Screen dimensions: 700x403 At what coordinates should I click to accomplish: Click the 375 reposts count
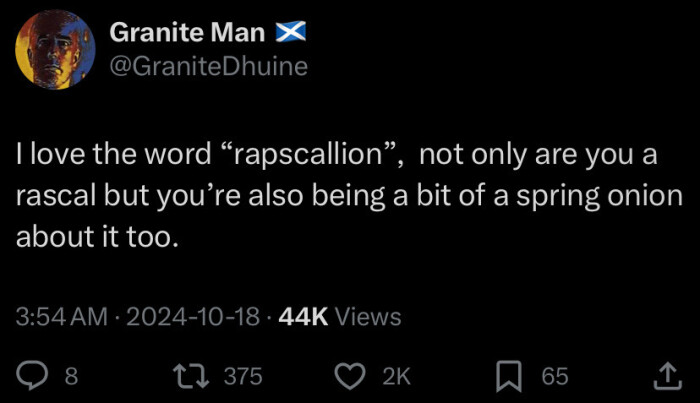pyautogui.click(x=241, y=376)
